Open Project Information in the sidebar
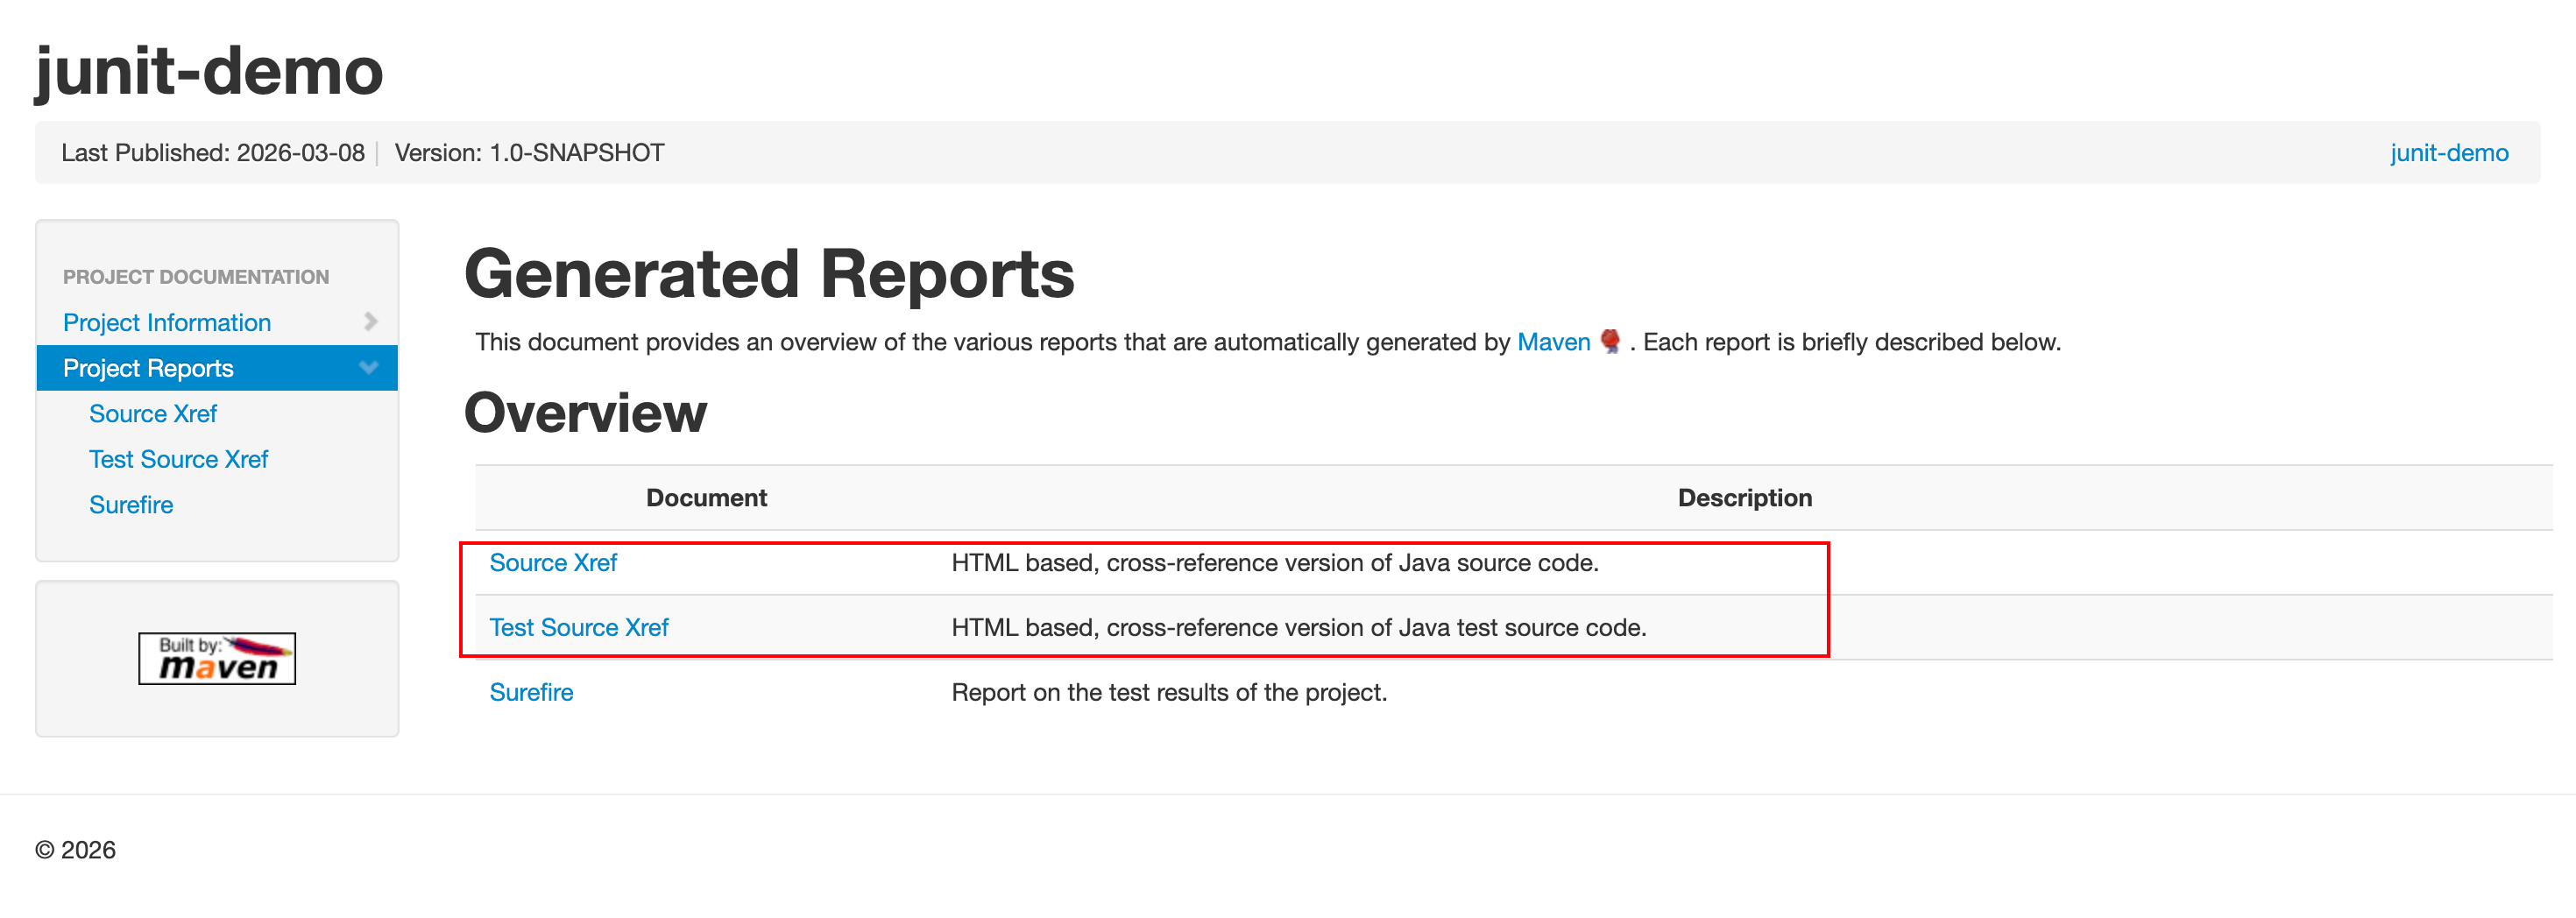Viewport: 2576px width, 918px height. pos(167,322)
